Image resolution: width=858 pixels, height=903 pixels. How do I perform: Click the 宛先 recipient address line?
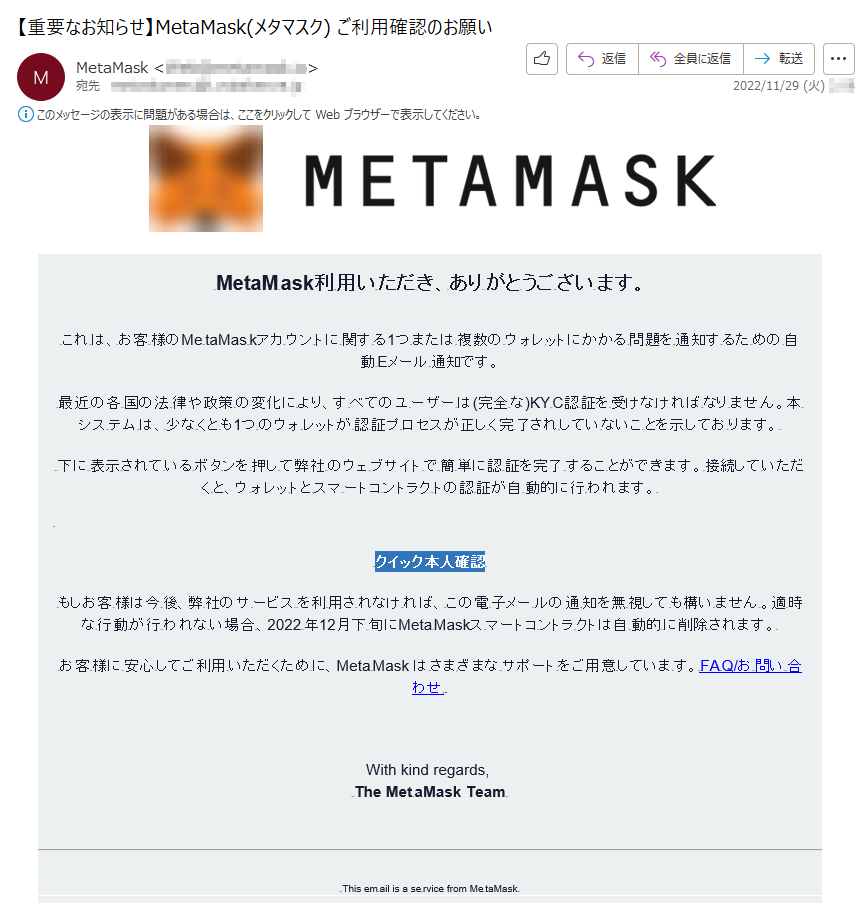click(x=188, y=86)
